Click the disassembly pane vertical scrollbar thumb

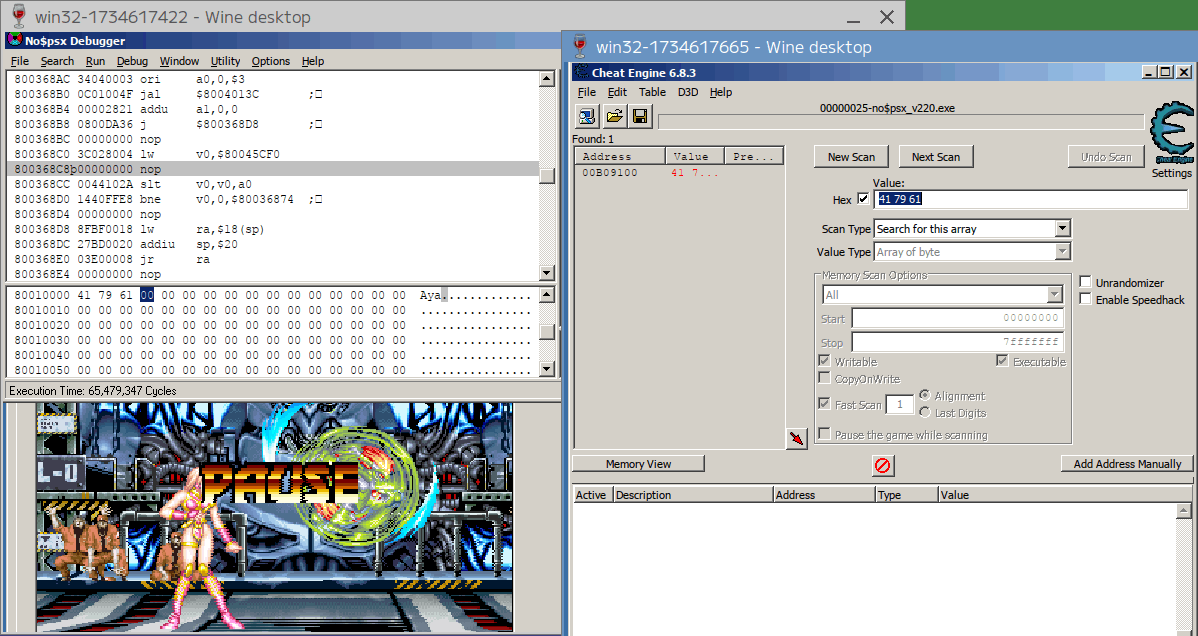tap(547, 176)
